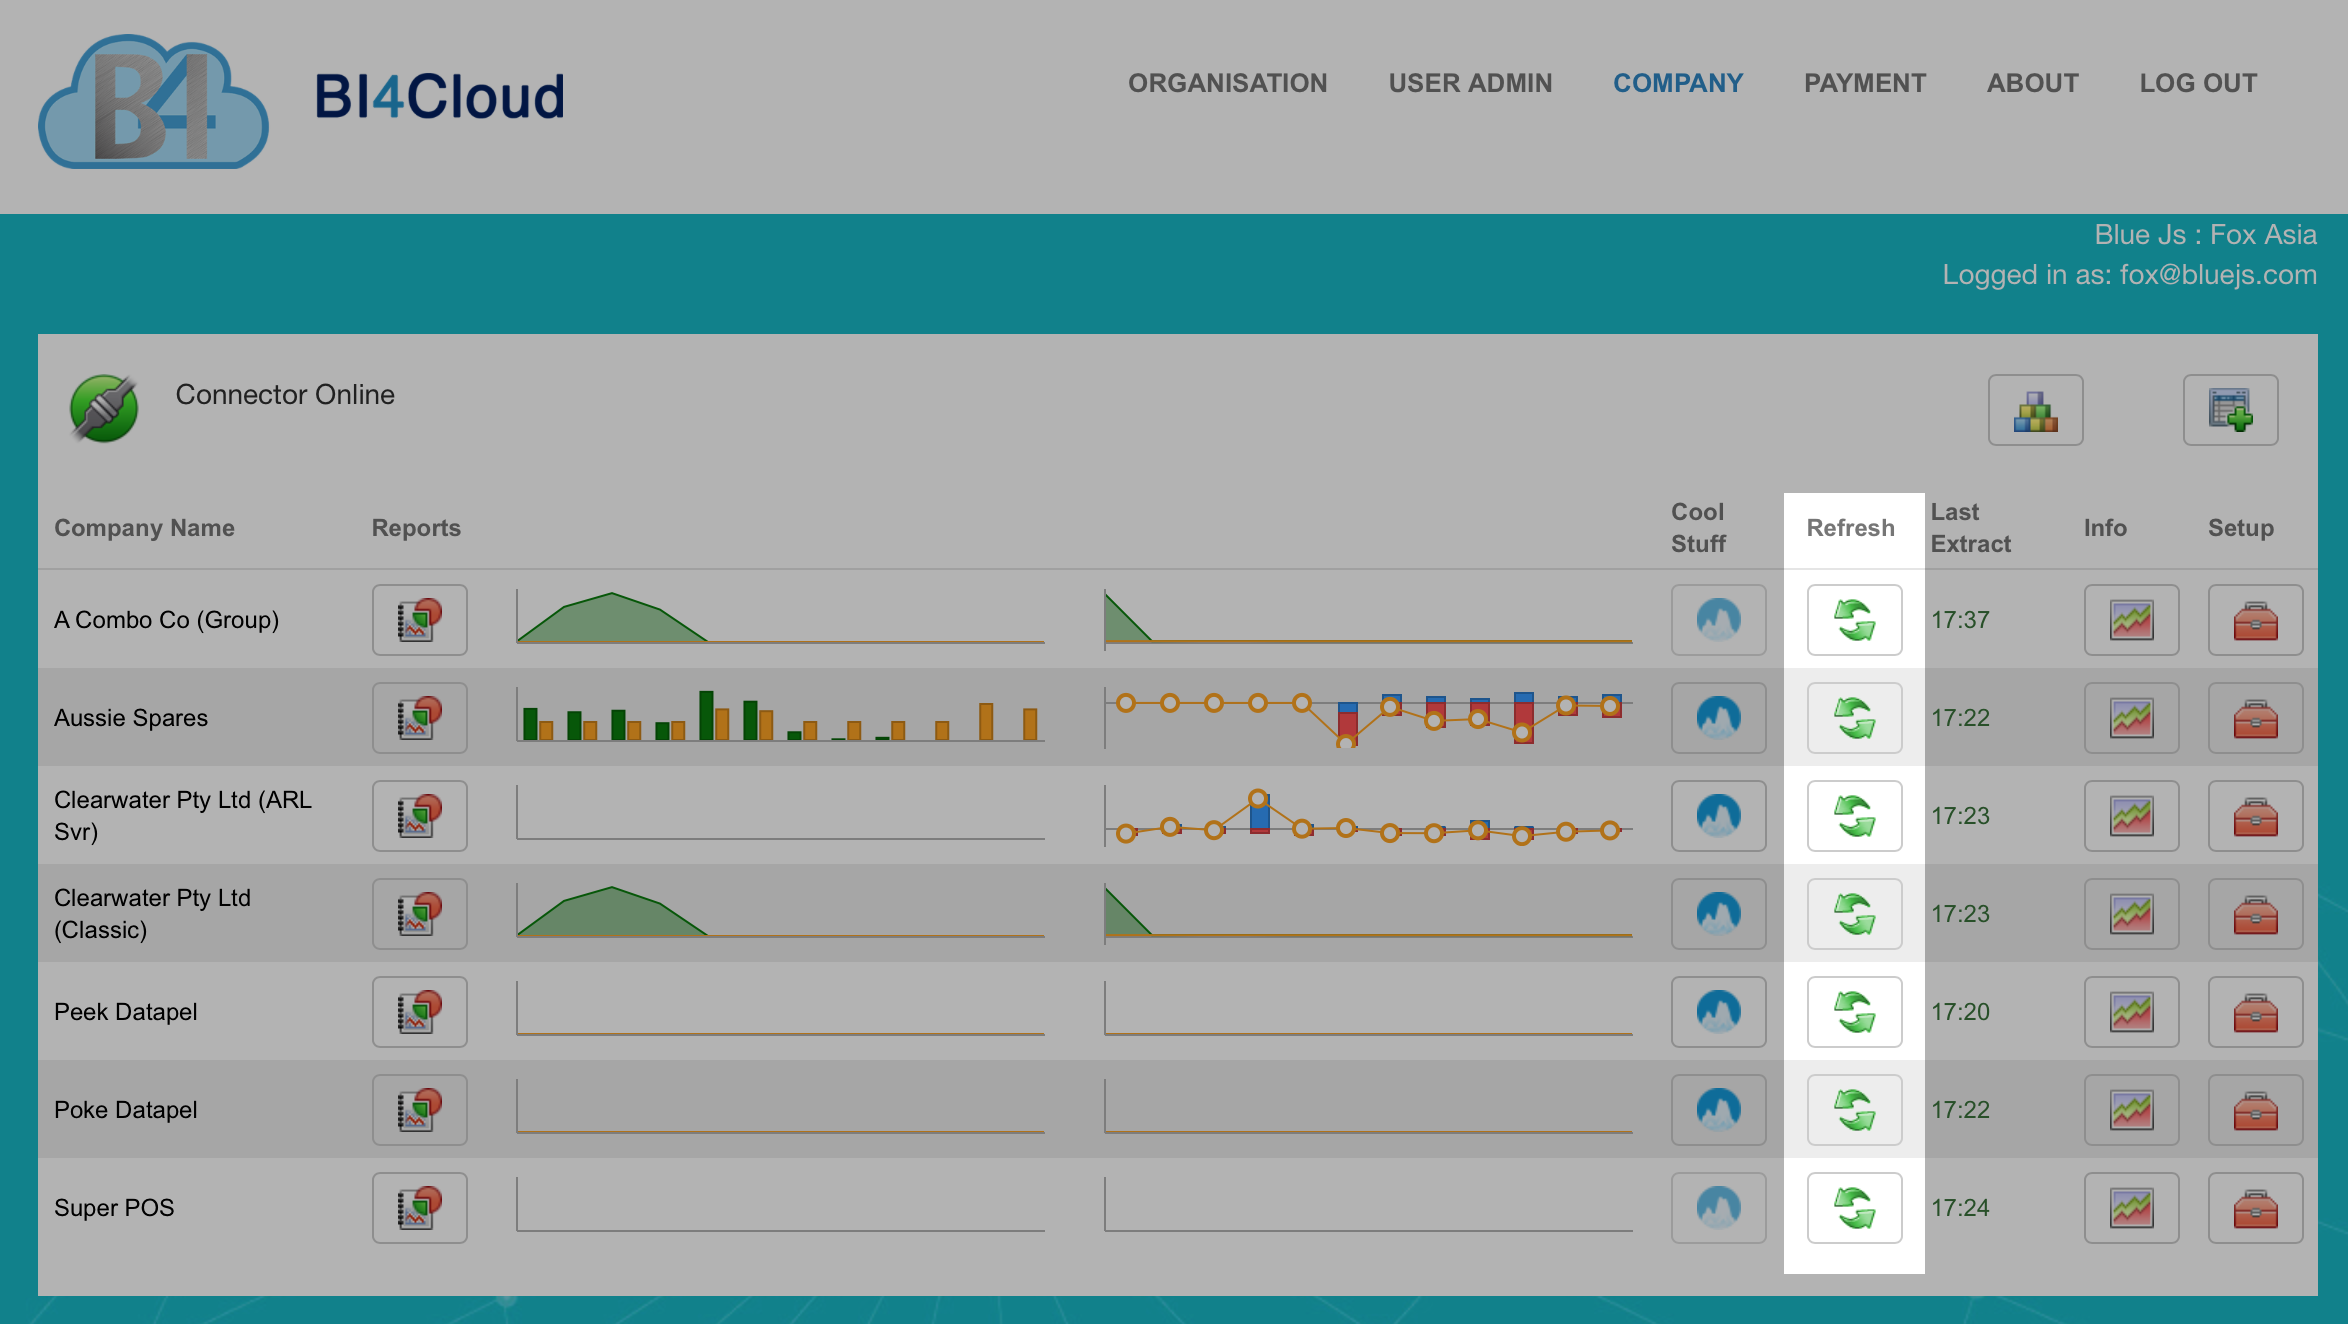
Task: Click the colored blocks button
Action: click(x=2036, y=410)
